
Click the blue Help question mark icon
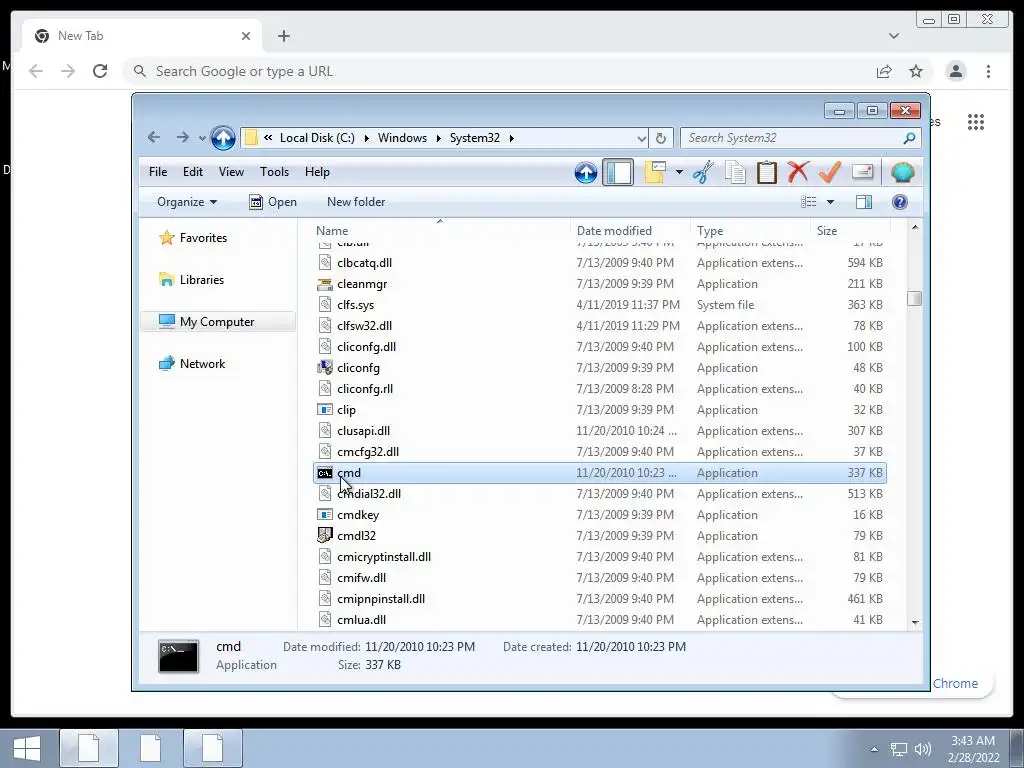900,202
